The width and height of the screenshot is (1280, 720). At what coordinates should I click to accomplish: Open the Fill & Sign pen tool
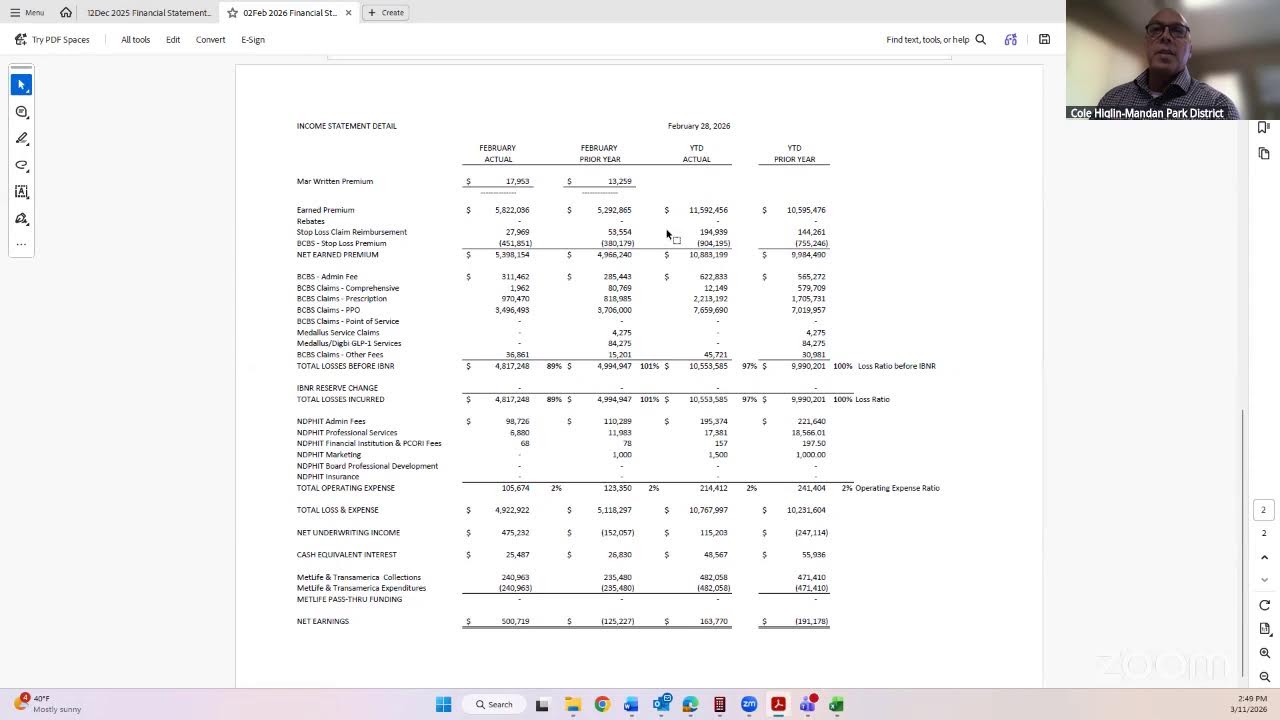[22, 218]
